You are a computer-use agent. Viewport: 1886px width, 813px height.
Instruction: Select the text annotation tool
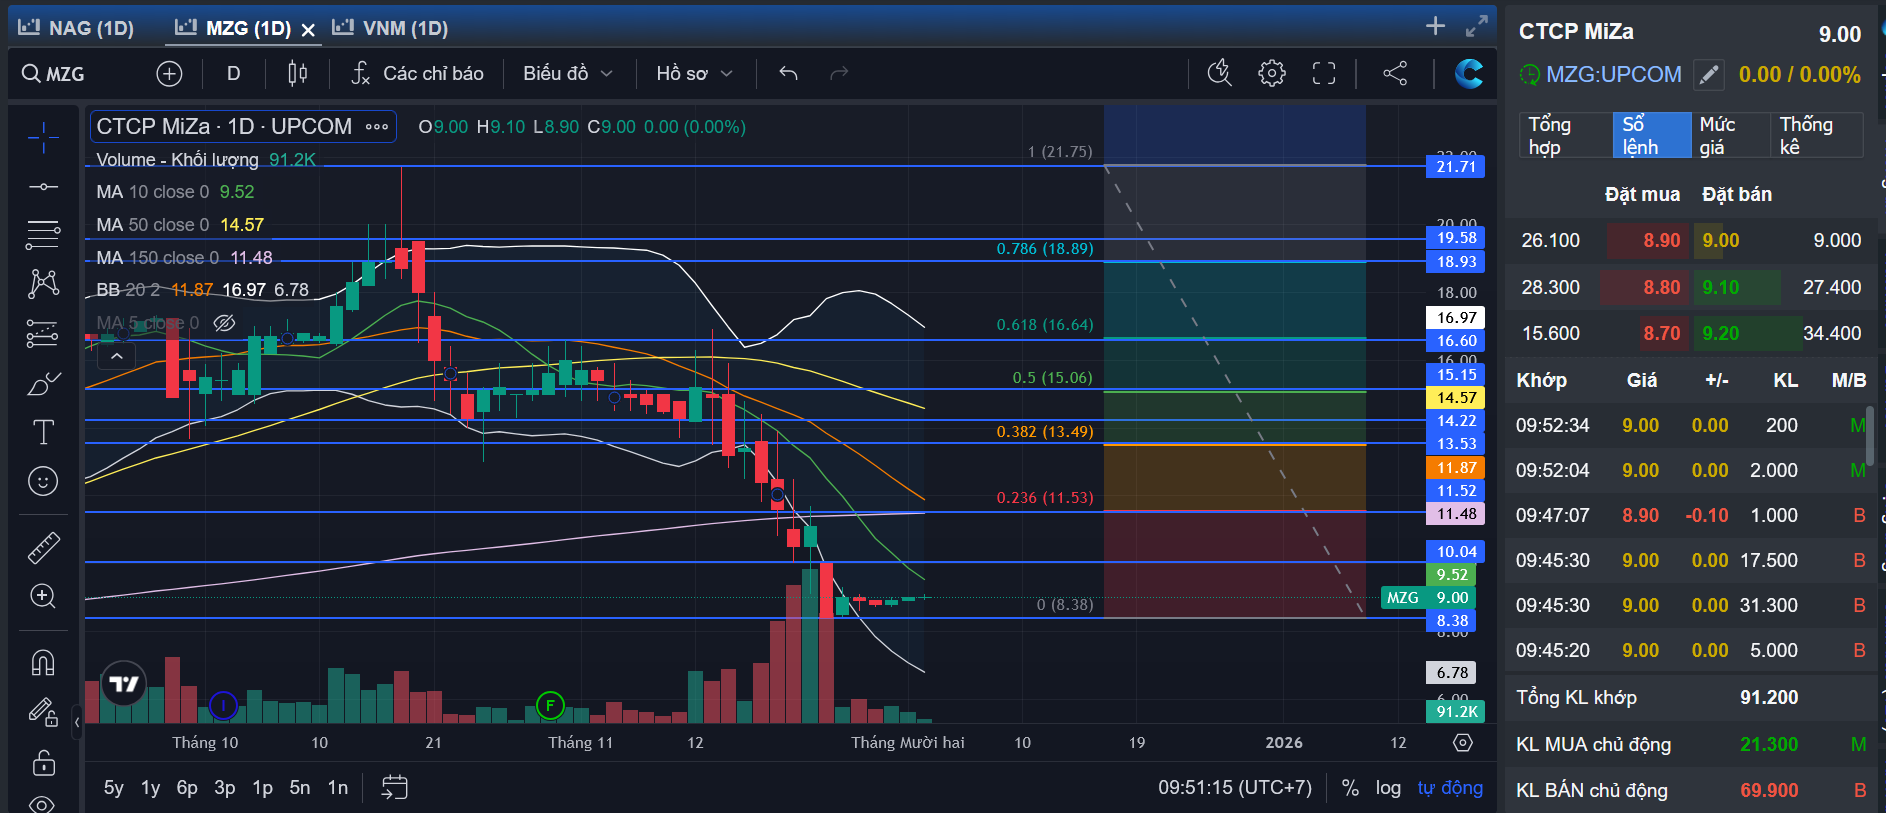tap(43, 432)
